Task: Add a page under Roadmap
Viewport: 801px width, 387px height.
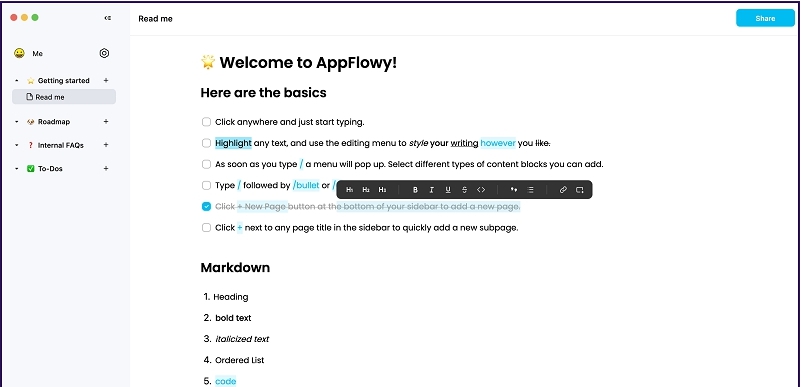Action: tap(106, 122)
